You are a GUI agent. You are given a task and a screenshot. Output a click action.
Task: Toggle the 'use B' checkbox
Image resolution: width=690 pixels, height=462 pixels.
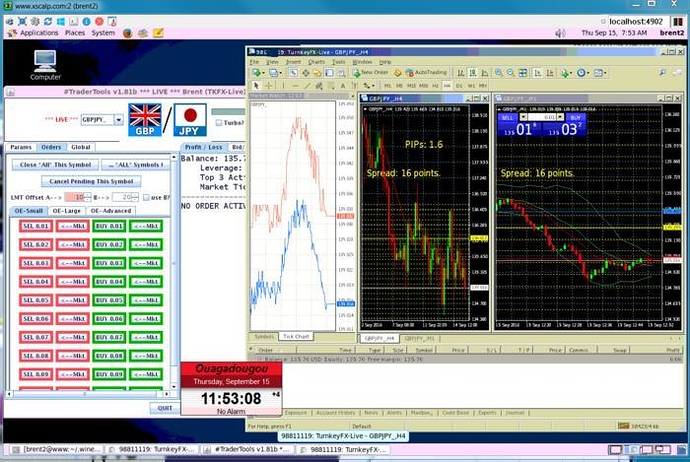coord(146,197)
